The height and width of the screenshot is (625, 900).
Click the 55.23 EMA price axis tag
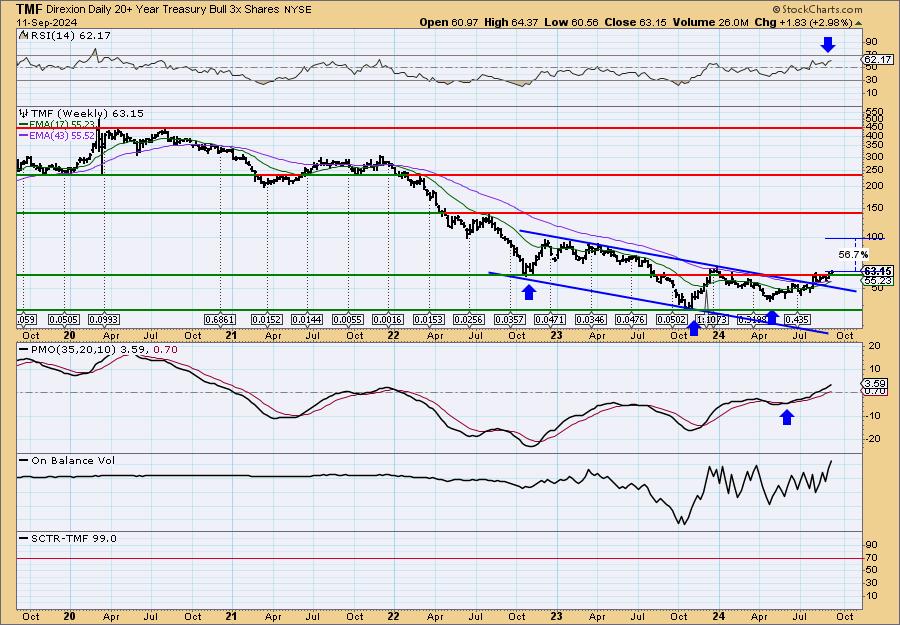point(878,280)
